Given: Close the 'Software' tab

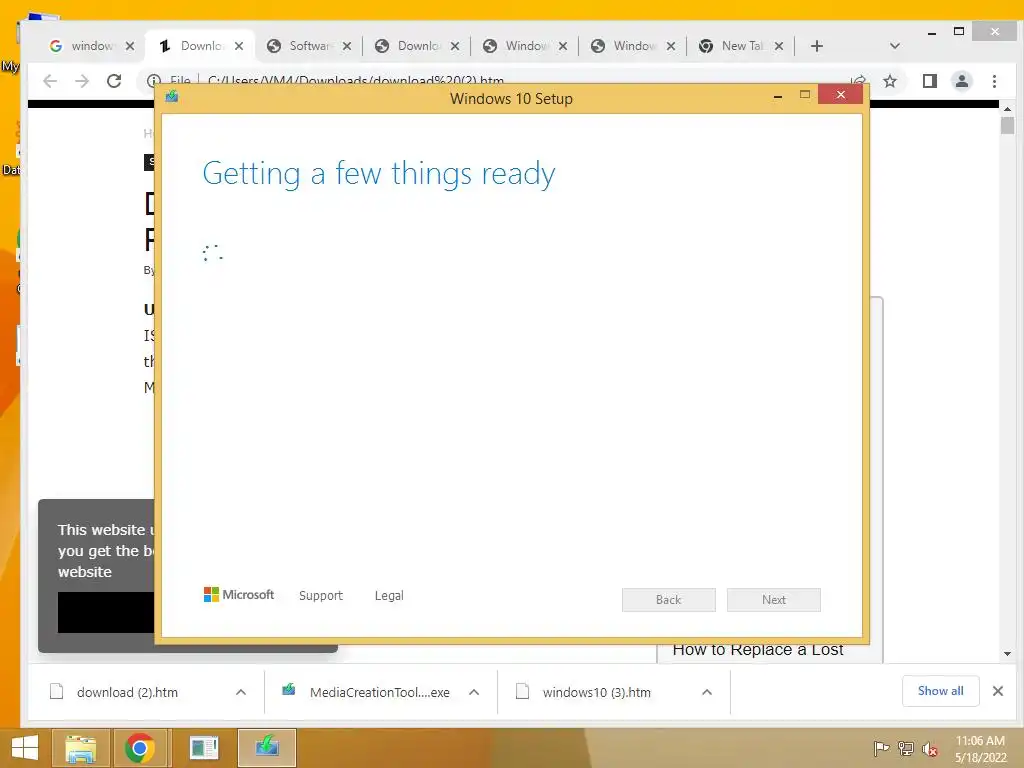Looking at the screenshot, I should tap(347, 46).
